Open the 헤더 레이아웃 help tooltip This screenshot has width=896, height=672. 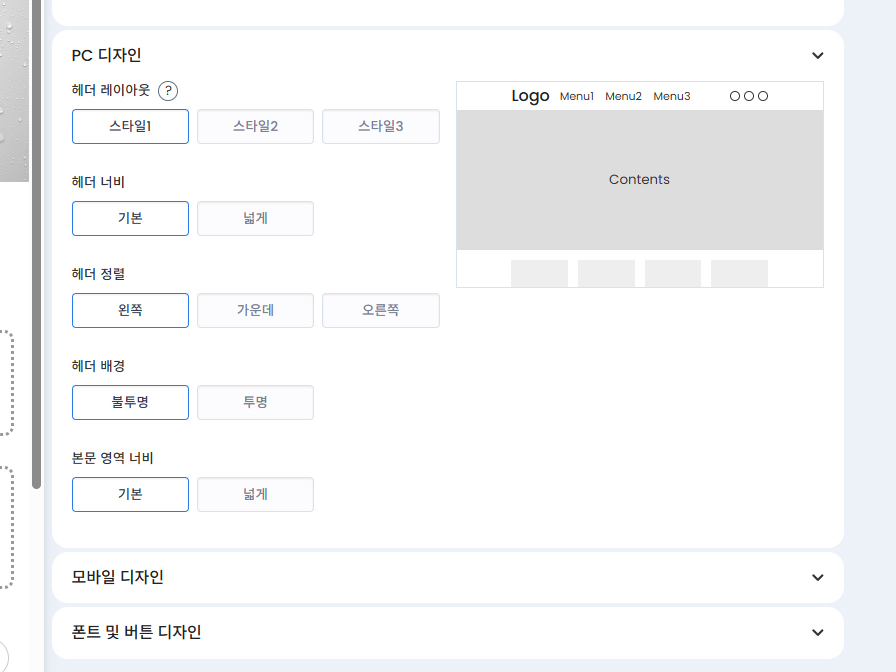pos(168,92)
